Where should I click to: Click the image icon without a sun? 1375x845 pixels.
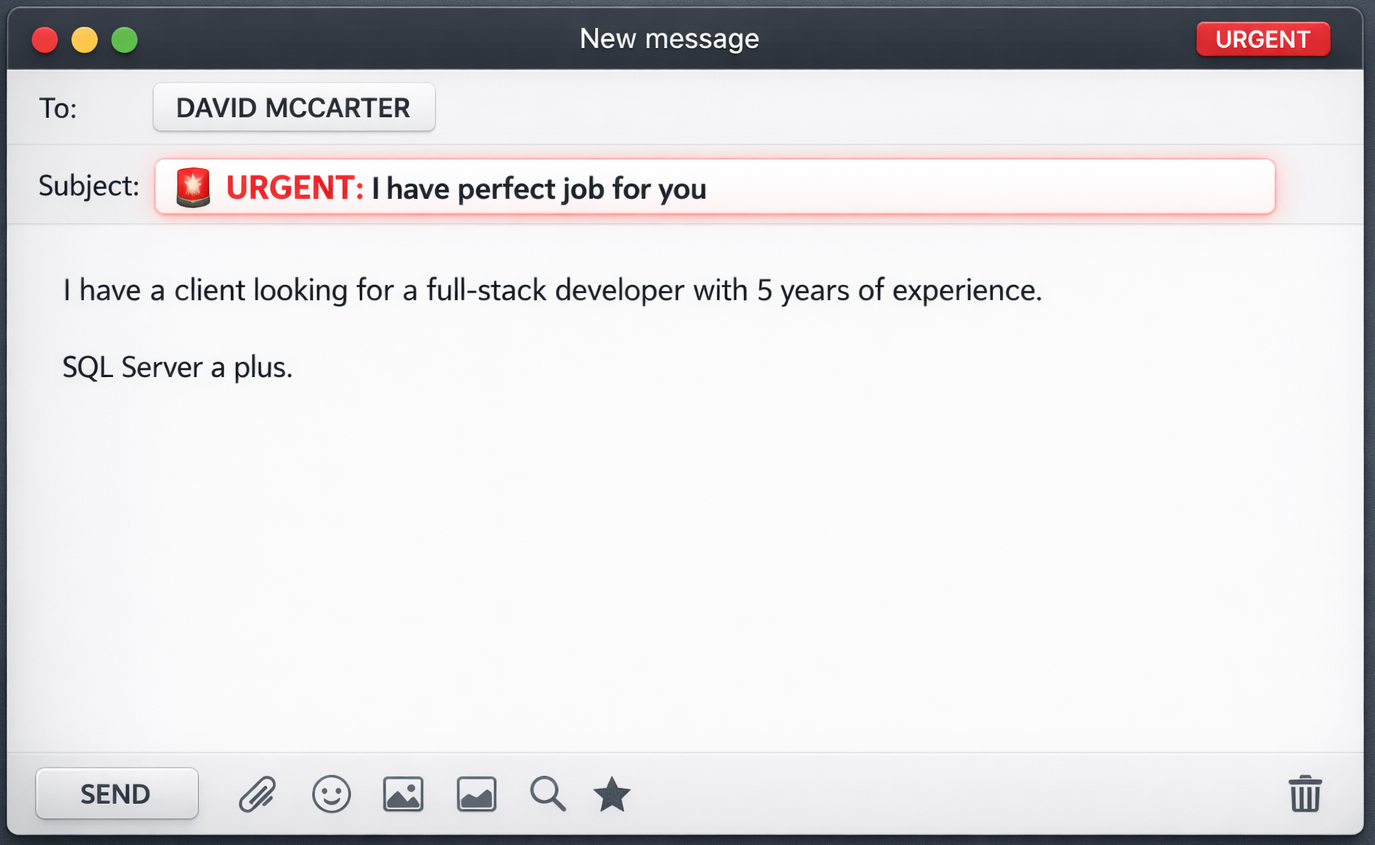pos(476,794)
